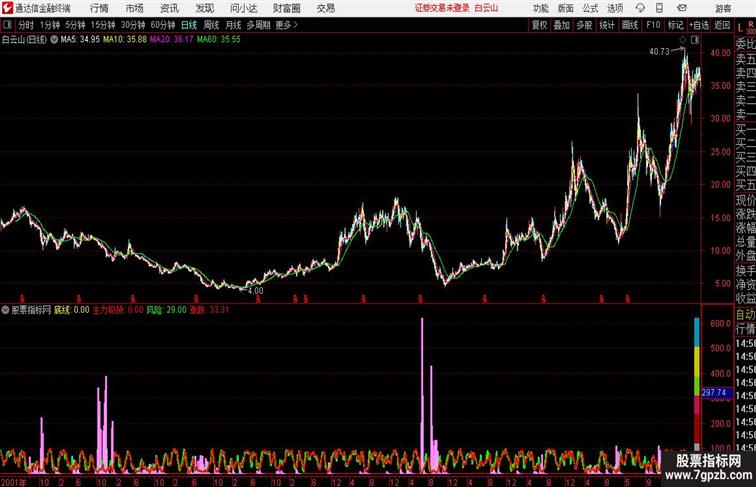The image size is (756, 487).
Task: Click the MA5: 34.95 indicator value
Action: pyautogui.click(x=80, y=40)
